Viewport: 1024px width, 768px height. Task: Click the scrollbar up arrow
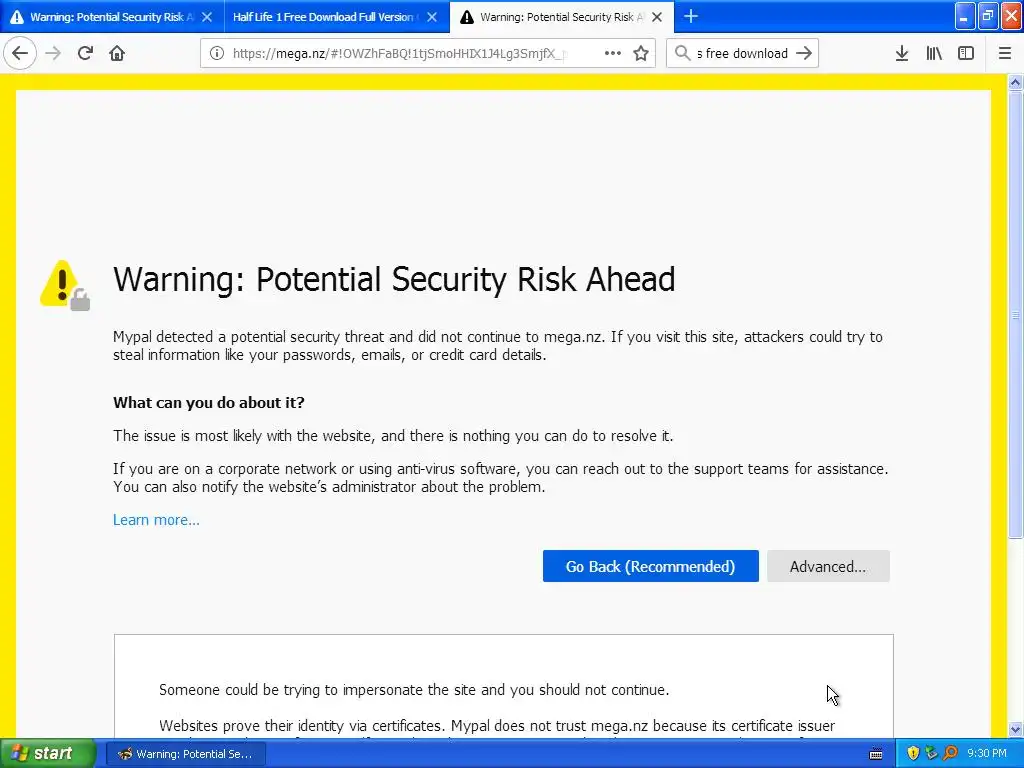[x=1016, y=82]
